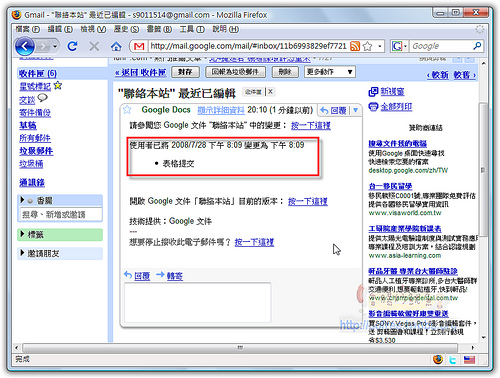
Task: Open the 檔案 (F) menu
Action: 27,29
